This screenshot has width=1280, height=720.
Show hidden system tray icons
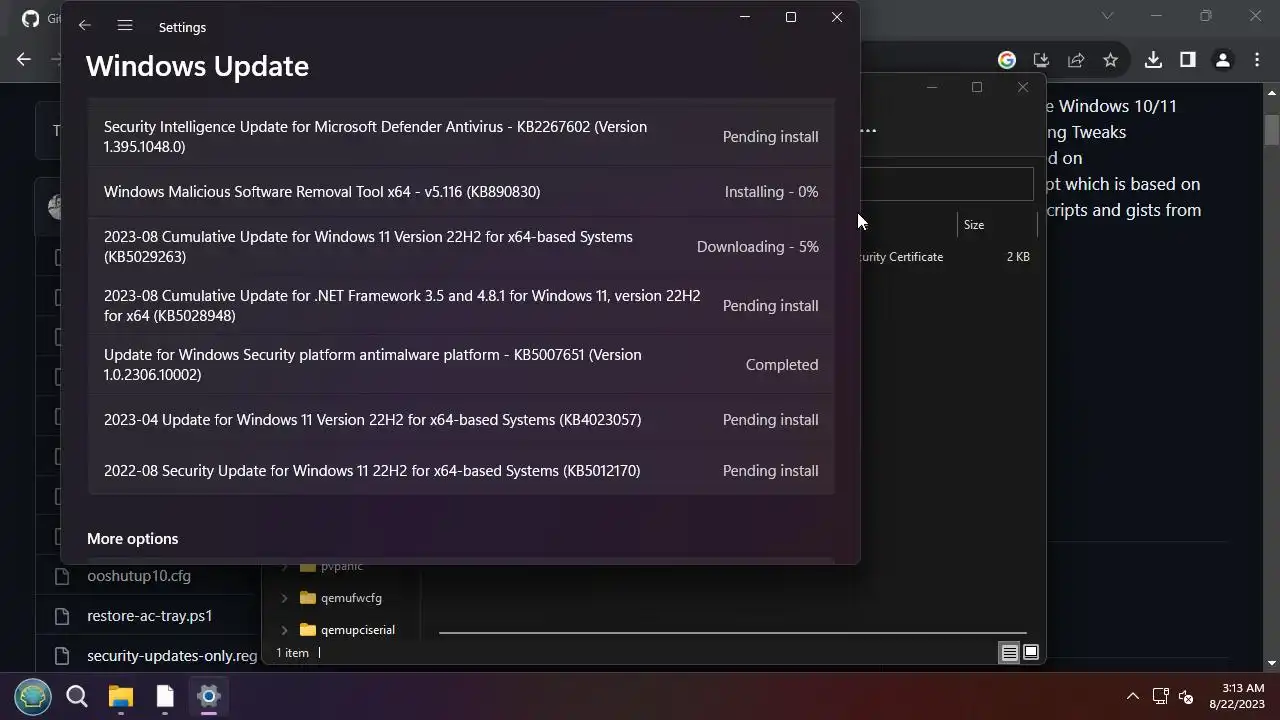[1133, 696]
